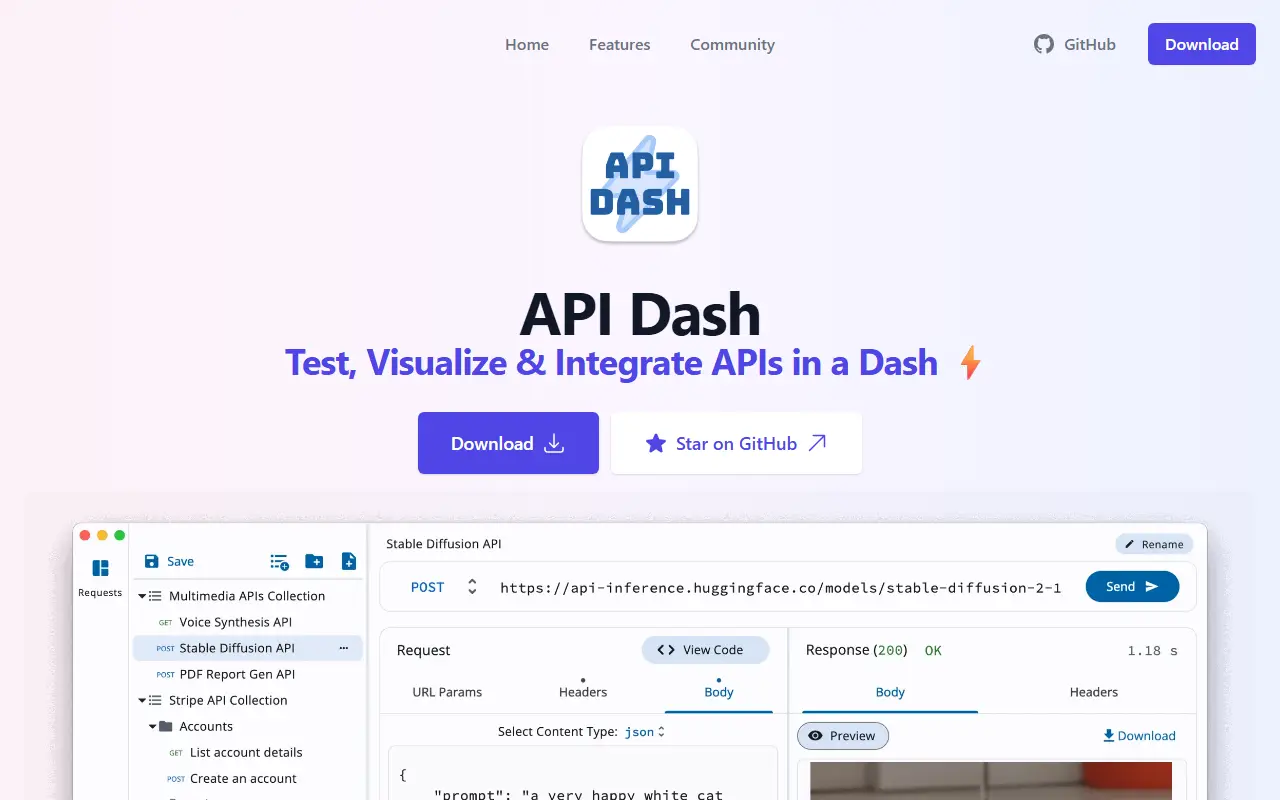Click the response Download link
Viewport: 1280px width, 800px height.
coord(1139,736)
